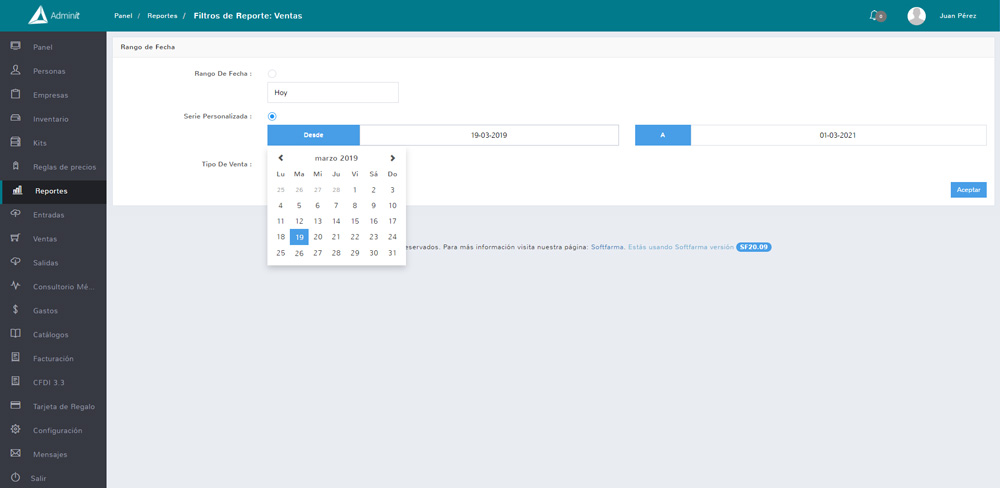Click the Juan Pérez user avatar
The height and width of the screenshot is (488, 1000).
click(x=916, y=16)
